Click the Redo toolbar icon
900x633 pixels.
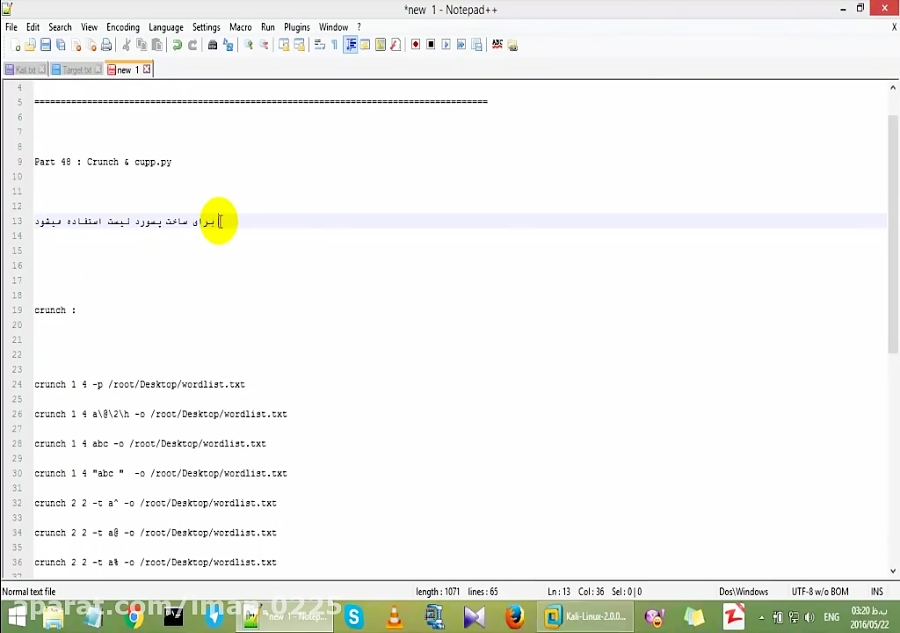point(192,45)
